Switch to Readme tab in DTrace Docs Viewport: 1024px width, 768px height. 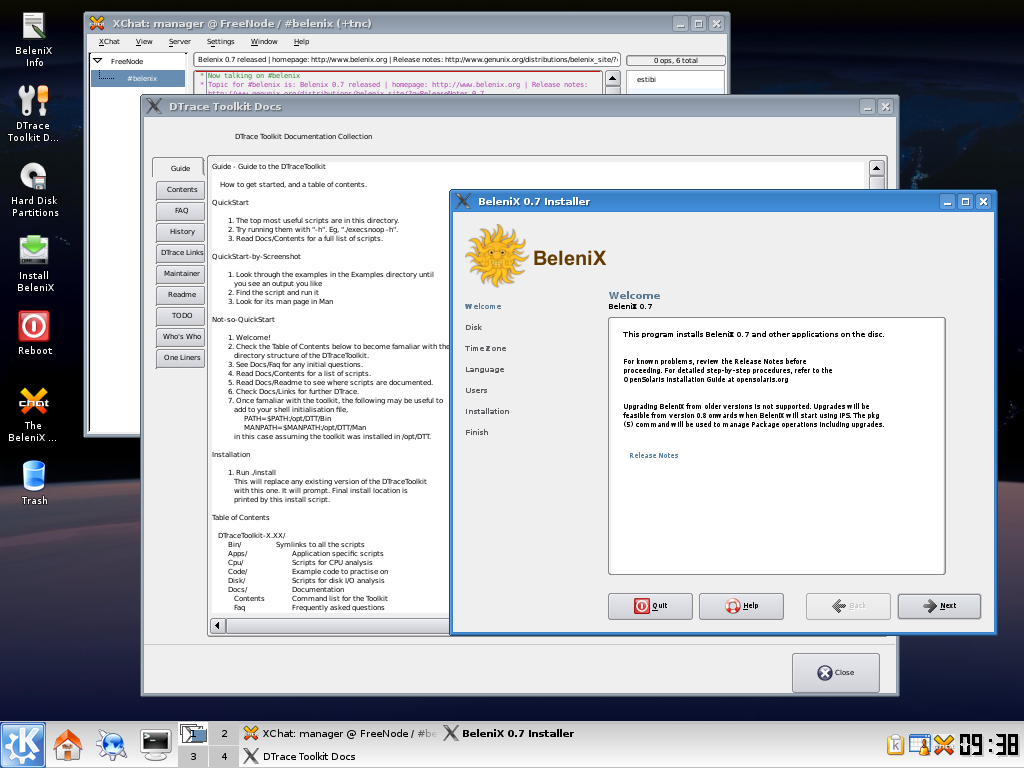pyautogui.click(x=181, y=295)
